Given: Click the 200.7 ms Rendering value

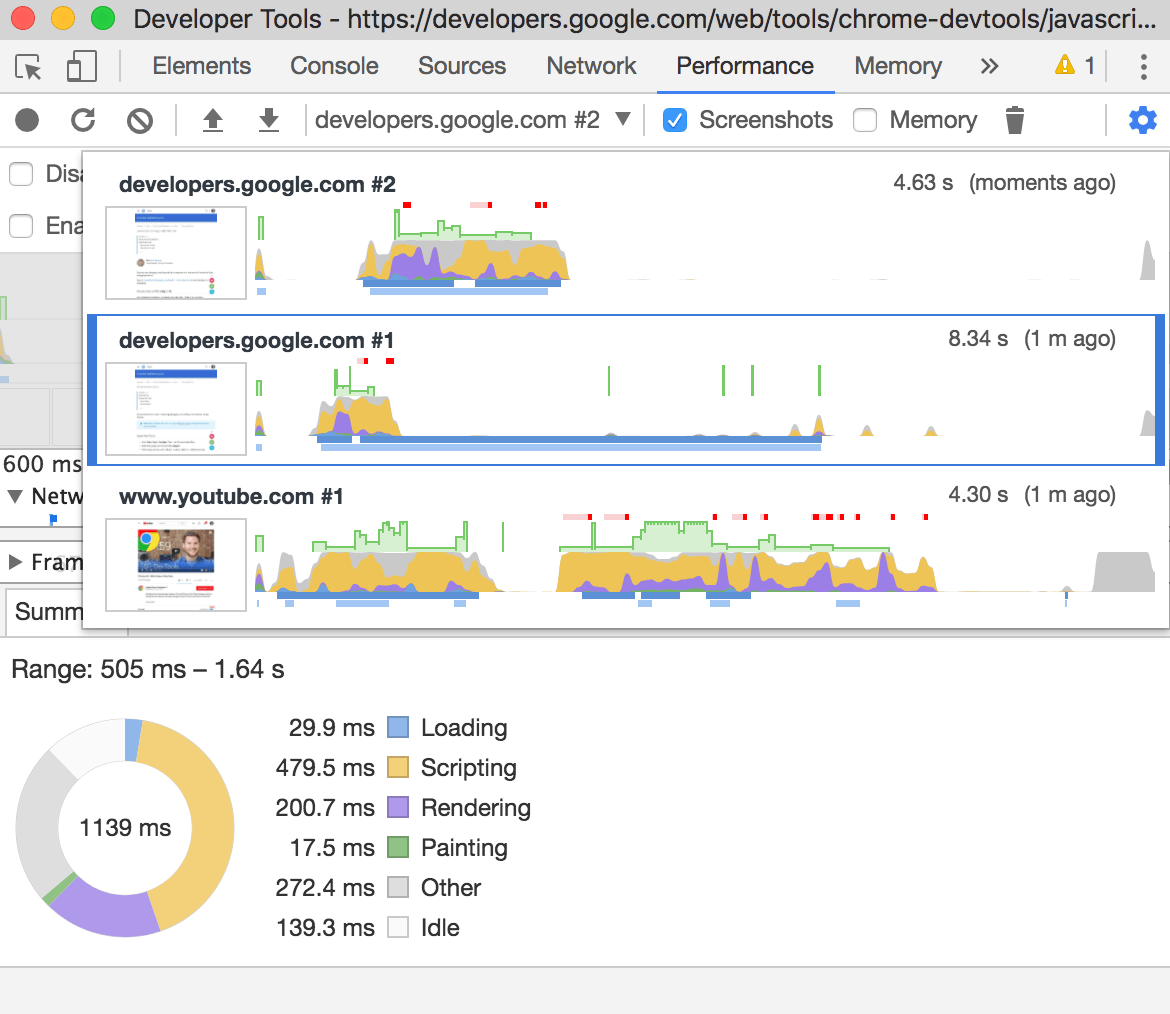Looking at the screenshot, I should [325, 807].
